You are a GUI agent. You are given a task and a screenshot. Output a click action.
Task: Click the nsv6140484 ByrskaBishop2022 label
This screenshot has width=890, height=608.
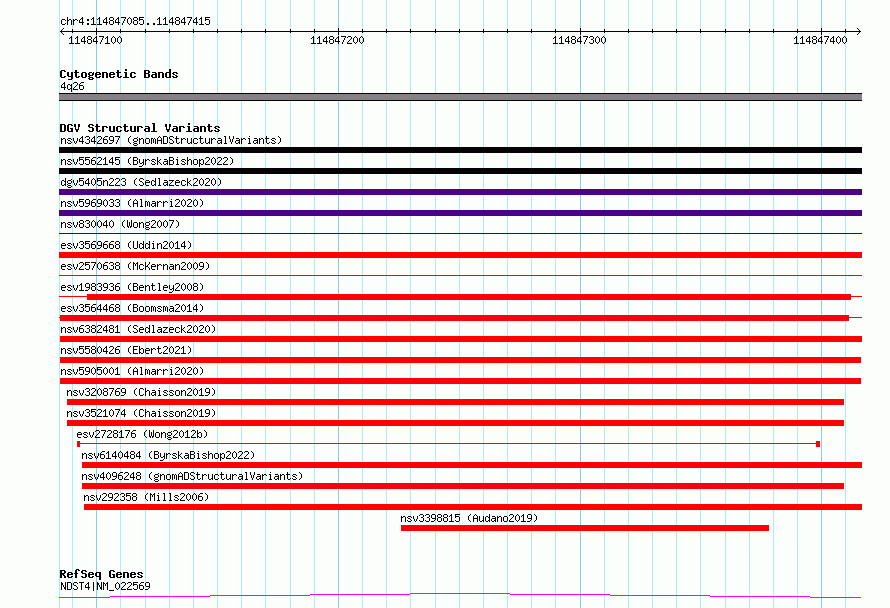coord(168,455)
